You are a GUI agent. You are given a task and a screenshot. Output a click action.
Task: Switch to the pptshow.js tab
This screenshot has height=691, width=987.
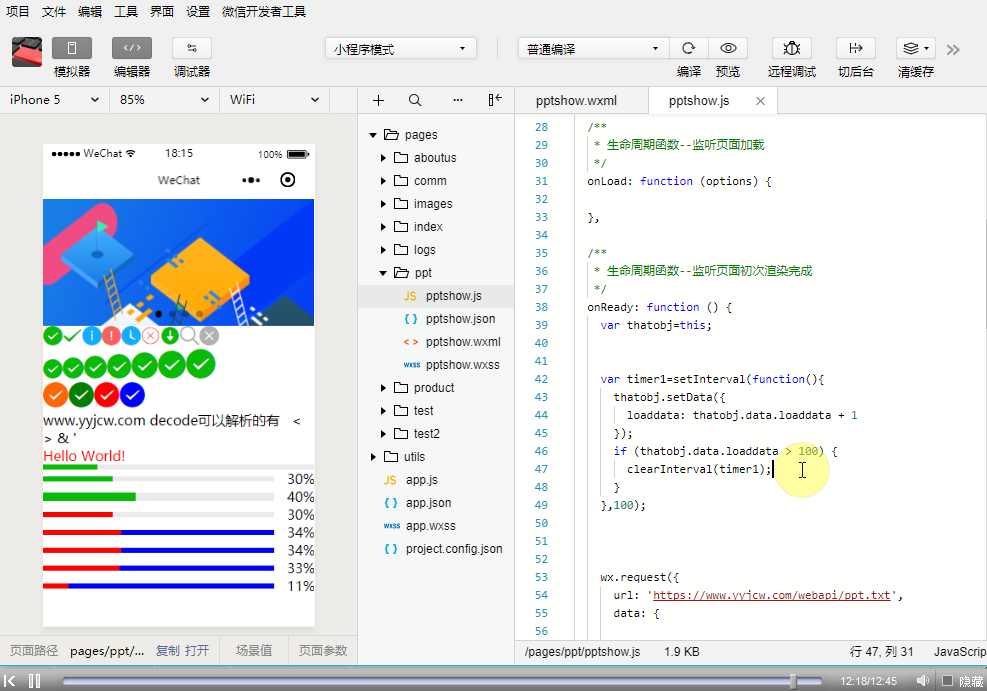coord(699,101)
